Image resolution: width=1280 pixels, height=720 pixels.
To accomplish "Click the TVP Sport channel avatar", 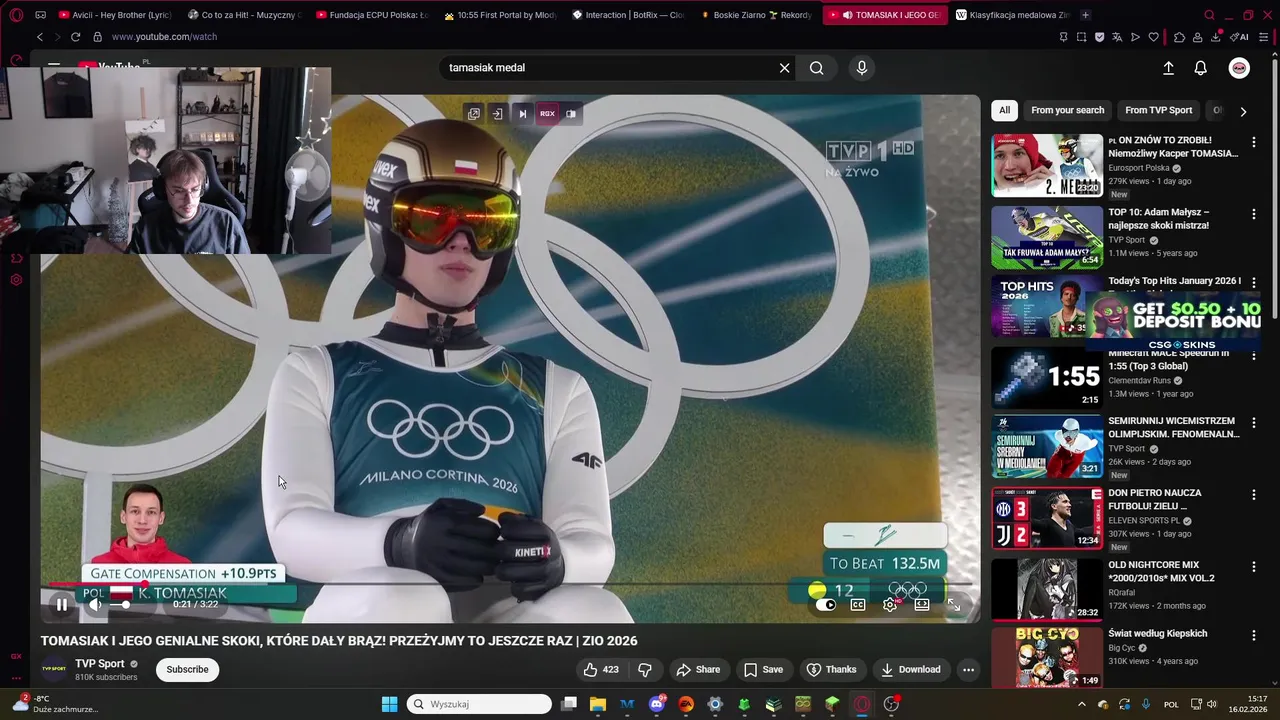I will (x=54, y=669).
